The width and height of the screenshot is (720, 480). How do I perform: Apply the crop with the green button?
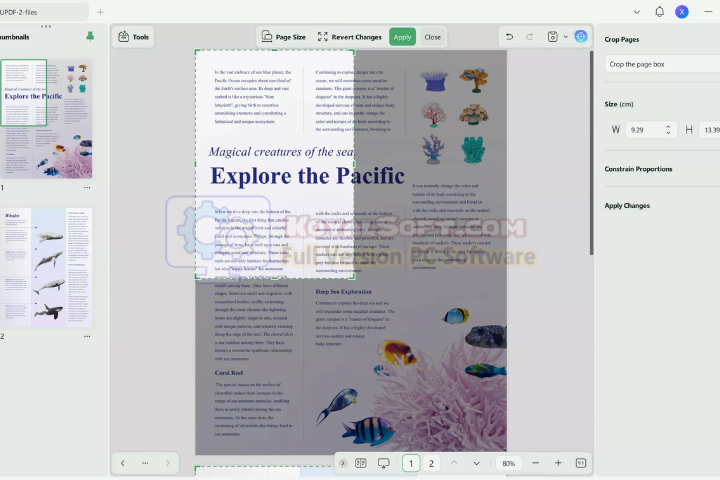[x=402, y=37]
